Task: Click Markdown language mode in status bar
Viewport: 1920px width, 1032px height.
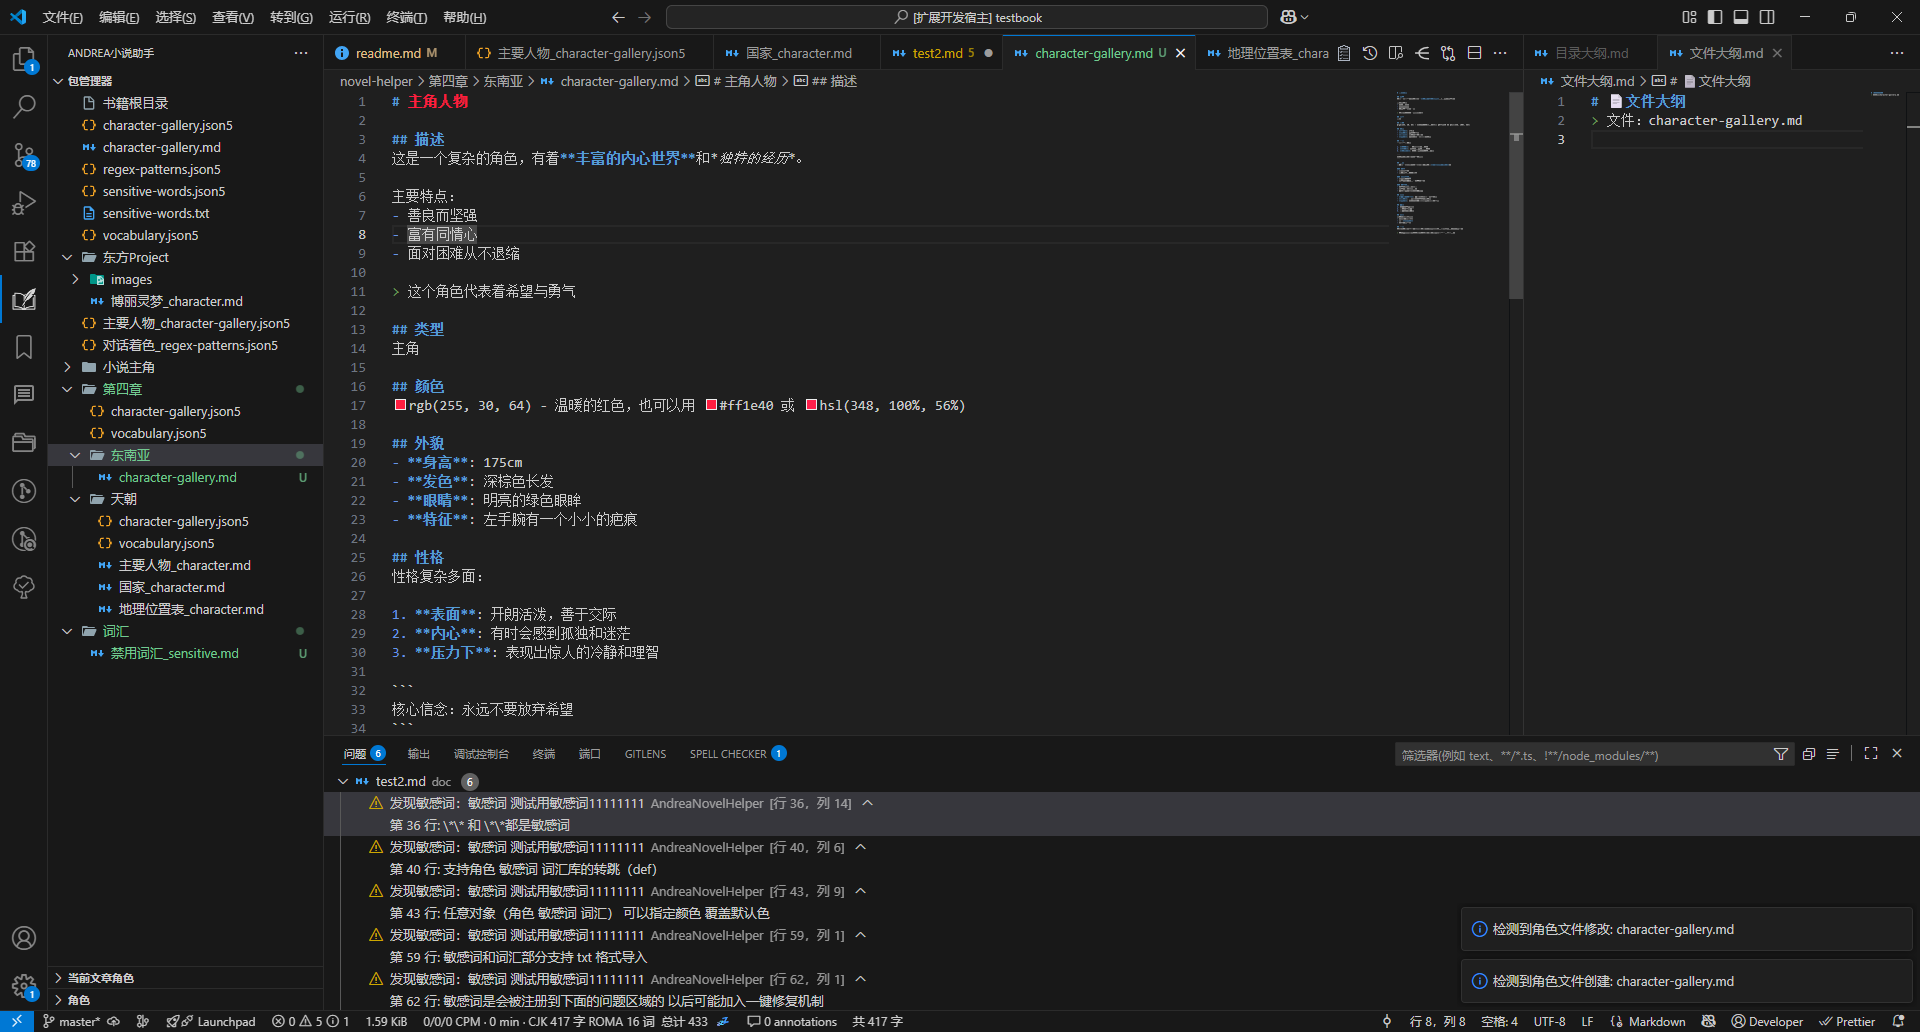Action: (1656, 1021)
